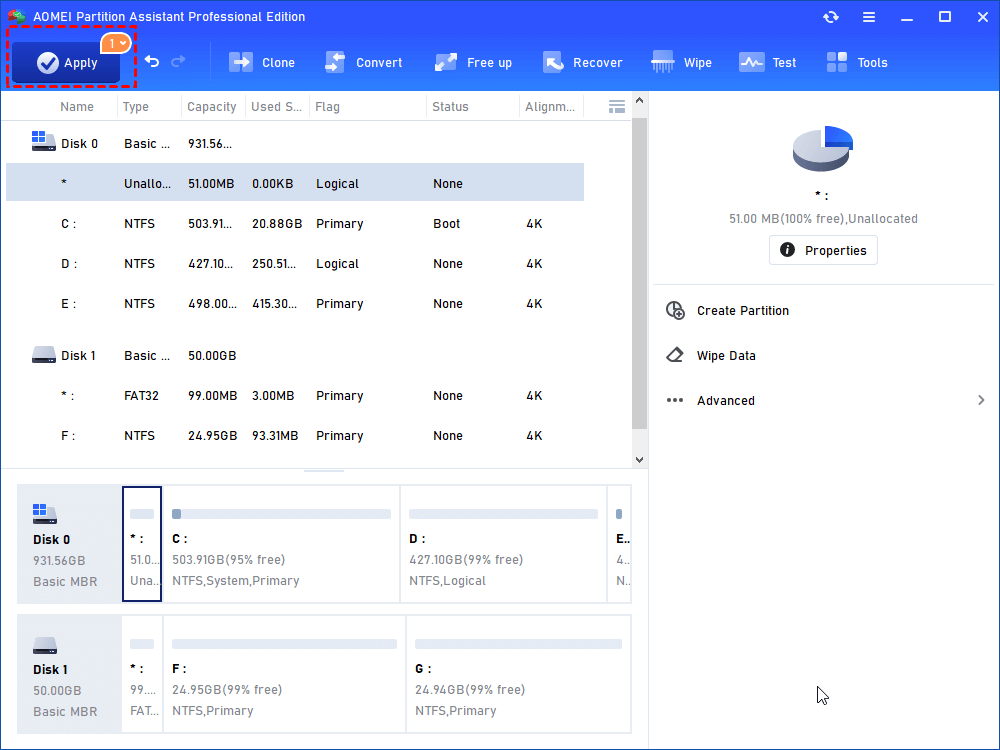The width and height of the screenshot is (1000, 750).
Task: Click the Boot status cell
Action: (446, 223)
